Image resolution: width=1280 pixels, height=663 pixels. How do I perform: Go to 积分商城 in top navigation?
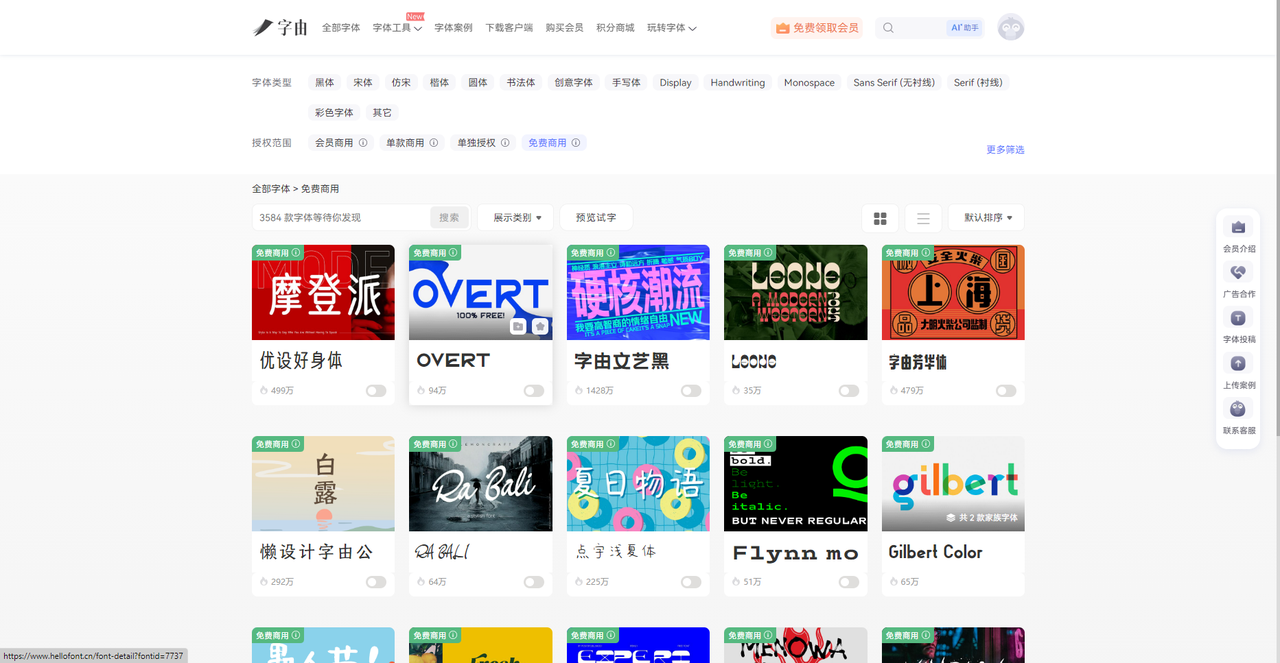(615, 28)
